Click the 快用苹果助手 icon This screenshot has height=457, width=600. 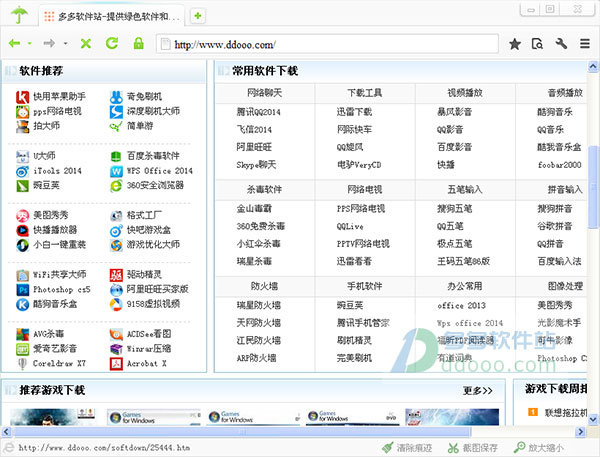click(22, 97)
